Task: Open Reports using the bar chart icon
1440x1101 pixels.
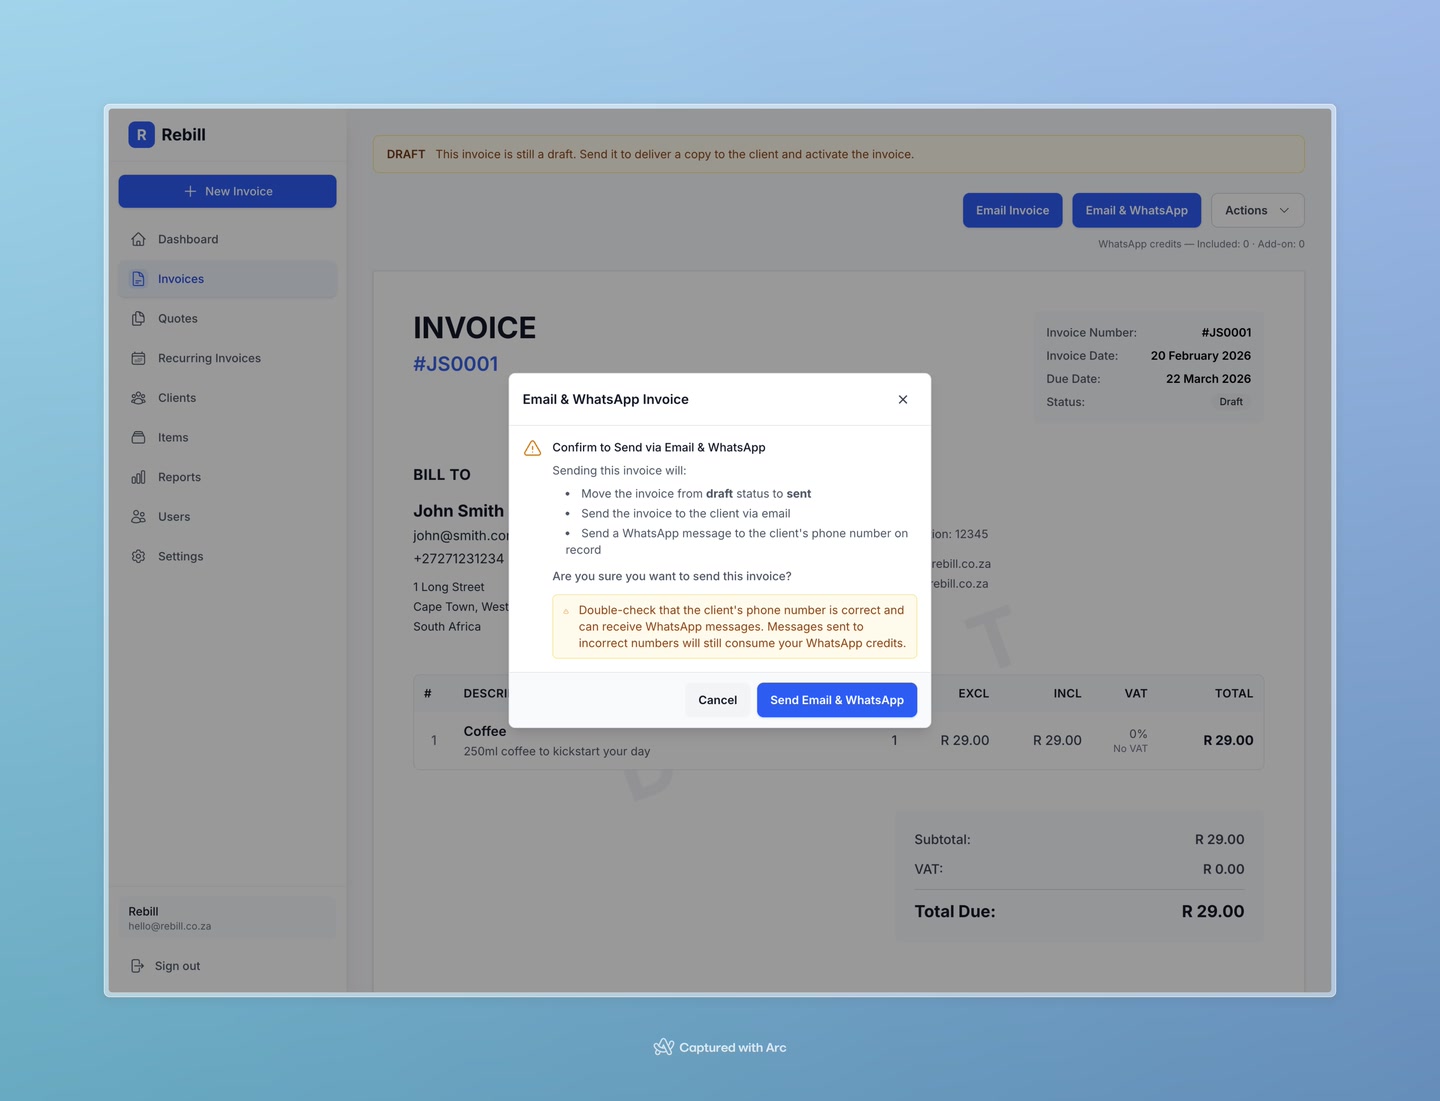Action: (138, 477)
